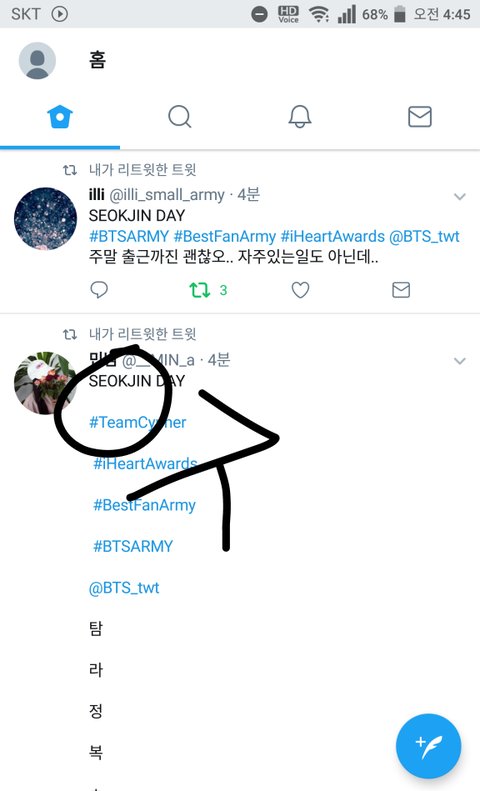Image resolution: width=480 pixels, height=791 pixels.
Task: Open the notifications bell tab
Action: click(299, 117)
